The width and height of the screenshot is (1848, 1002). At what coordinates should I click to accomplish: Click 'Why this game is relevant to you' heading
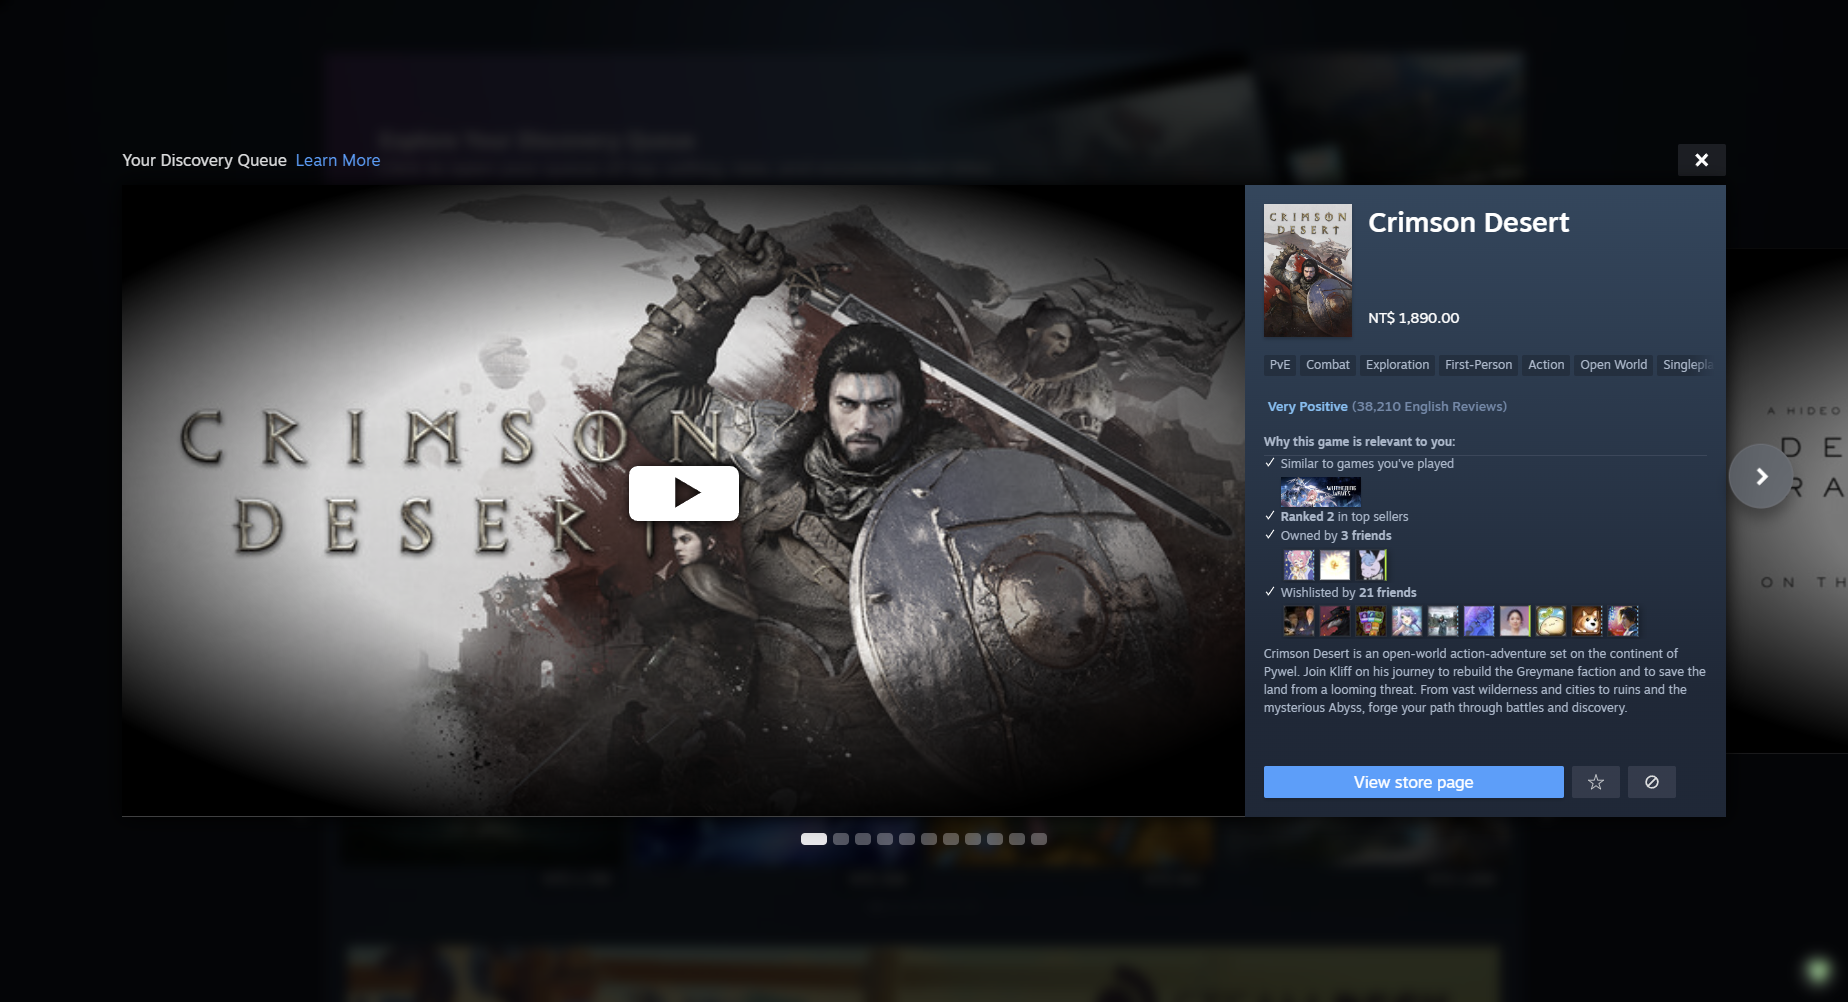tap(1359, 442)
